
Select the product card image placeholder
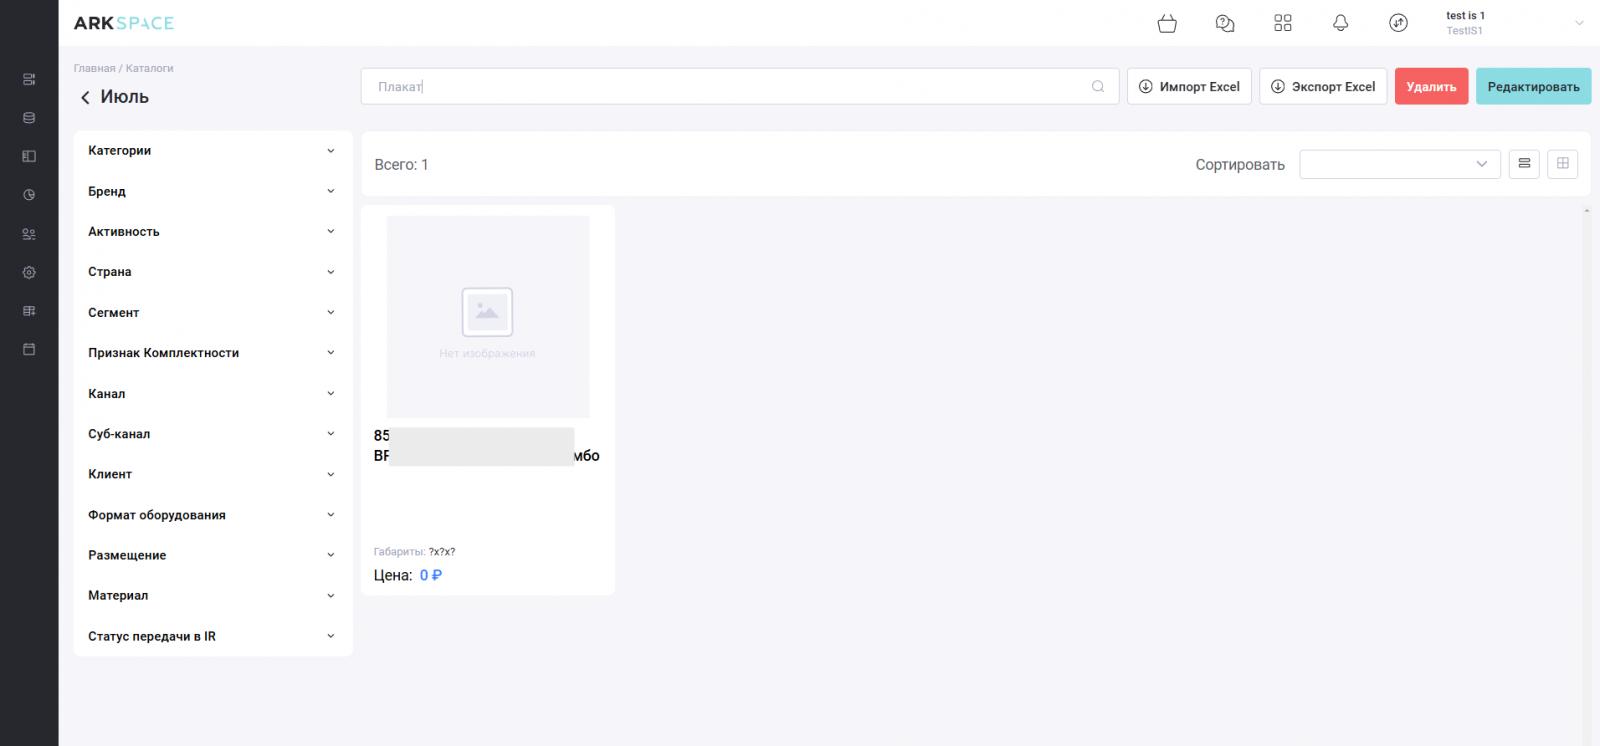[488, 316]
